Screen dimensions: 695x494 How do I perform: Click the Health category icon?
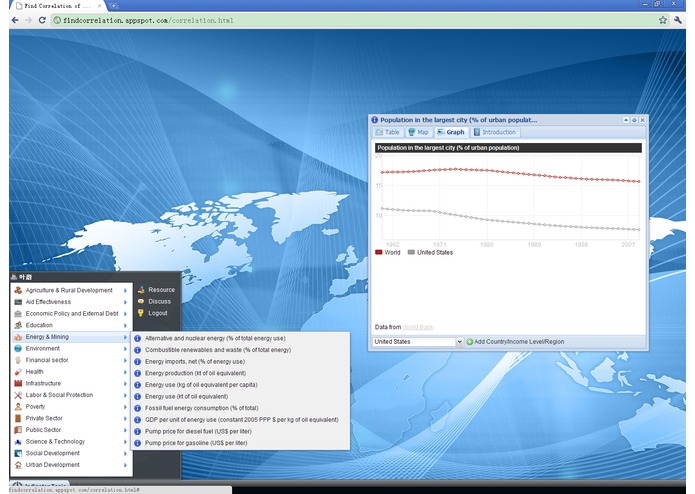click(x=18, y=372)
